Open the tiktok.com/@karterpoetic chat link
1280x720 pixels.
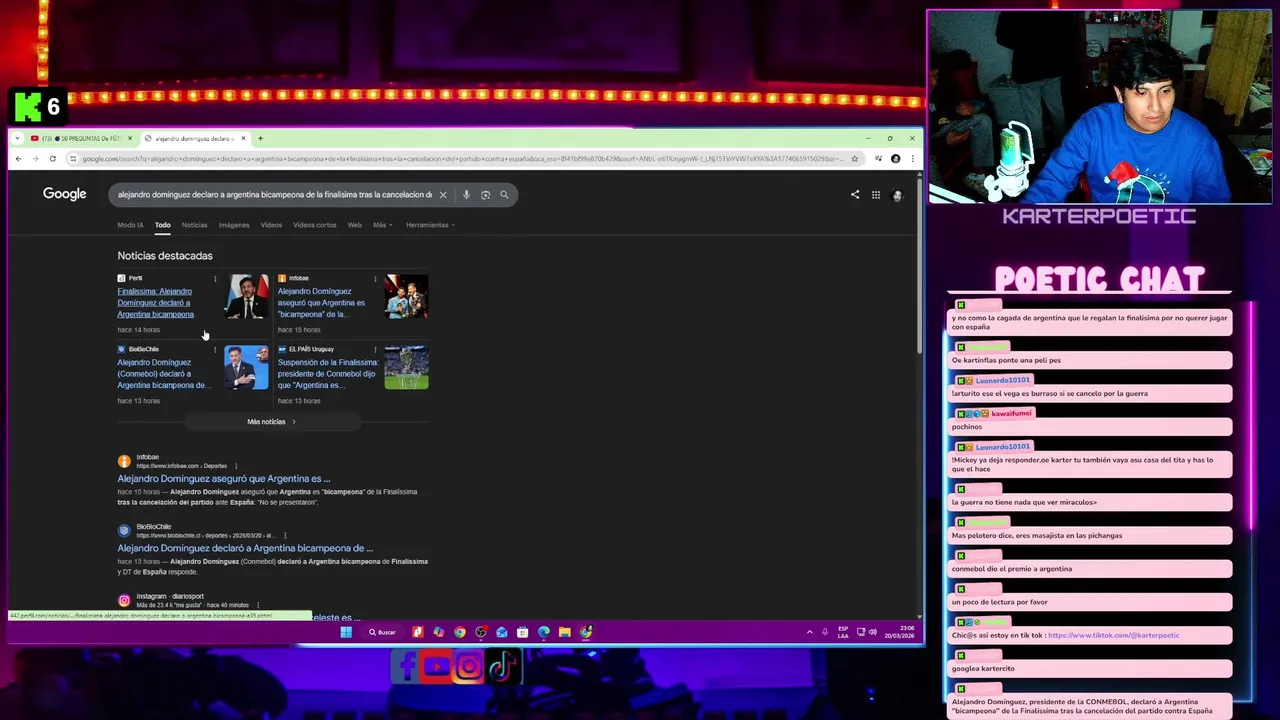click(x=1113, y=635)
